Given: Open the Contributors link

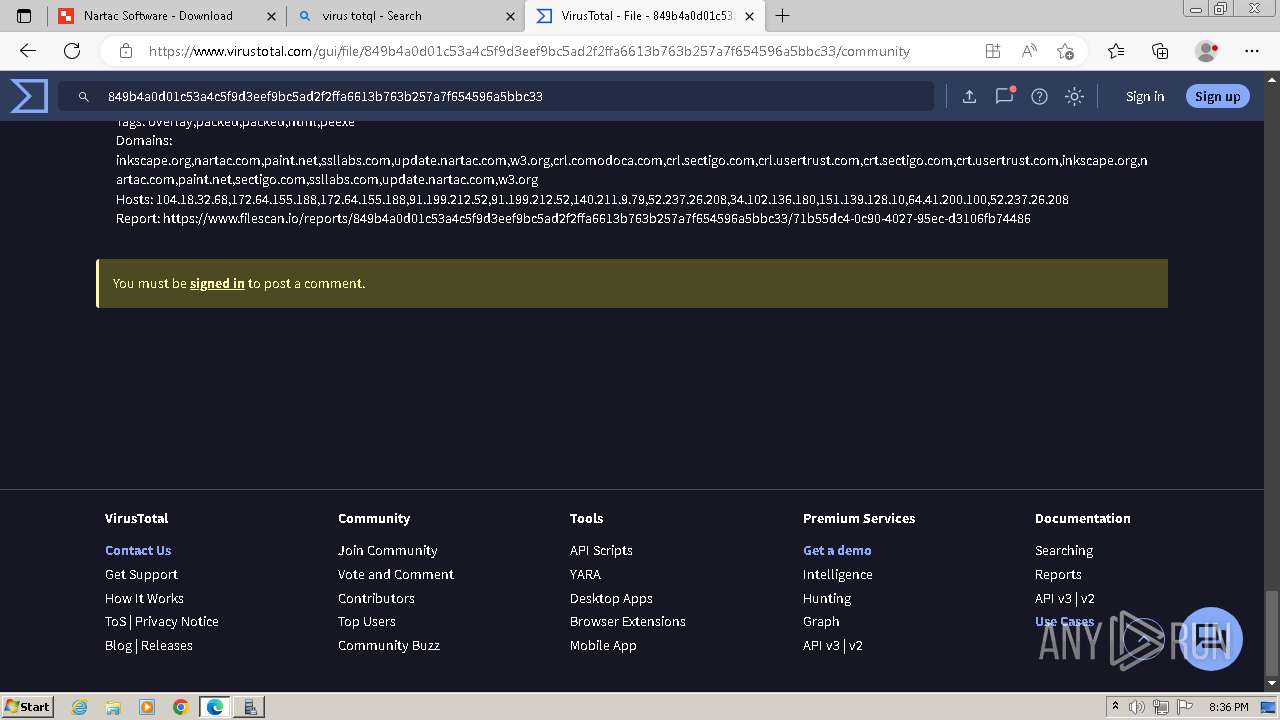Looking at the screenshot, I should tap(376, 598).
